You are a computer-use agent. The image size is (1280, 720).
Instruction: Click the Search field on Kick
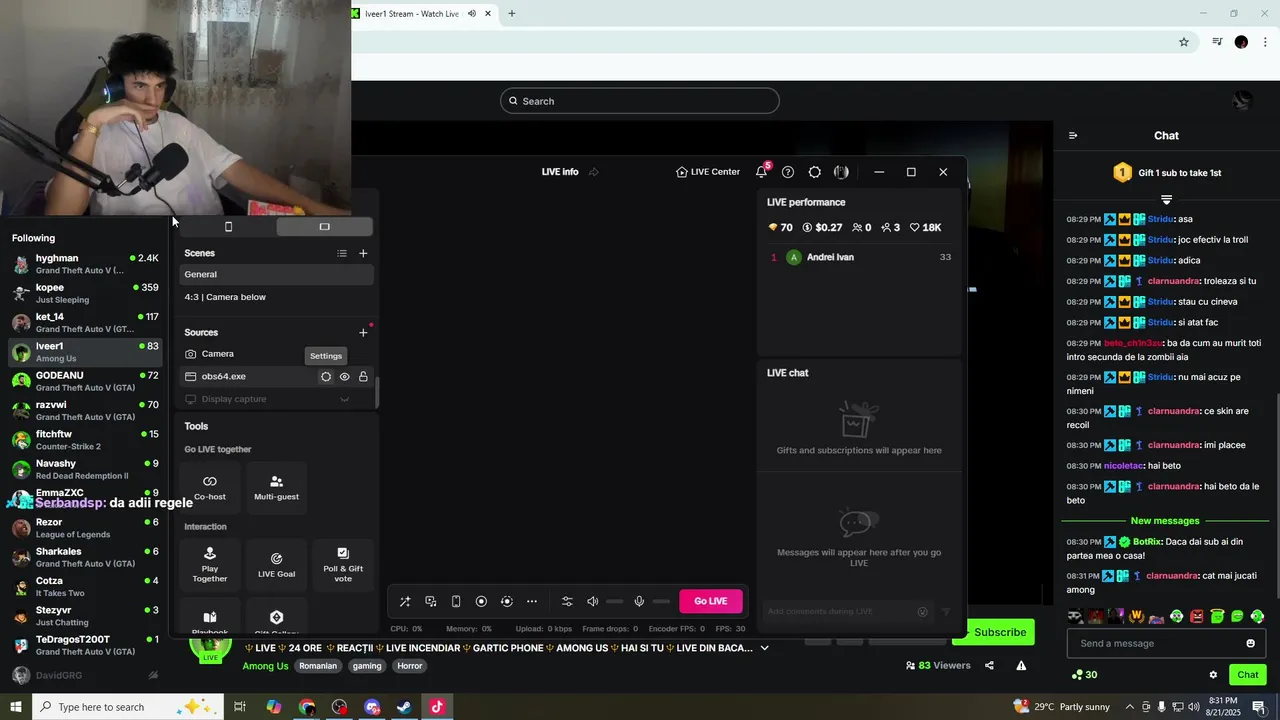tap(640, 101)
